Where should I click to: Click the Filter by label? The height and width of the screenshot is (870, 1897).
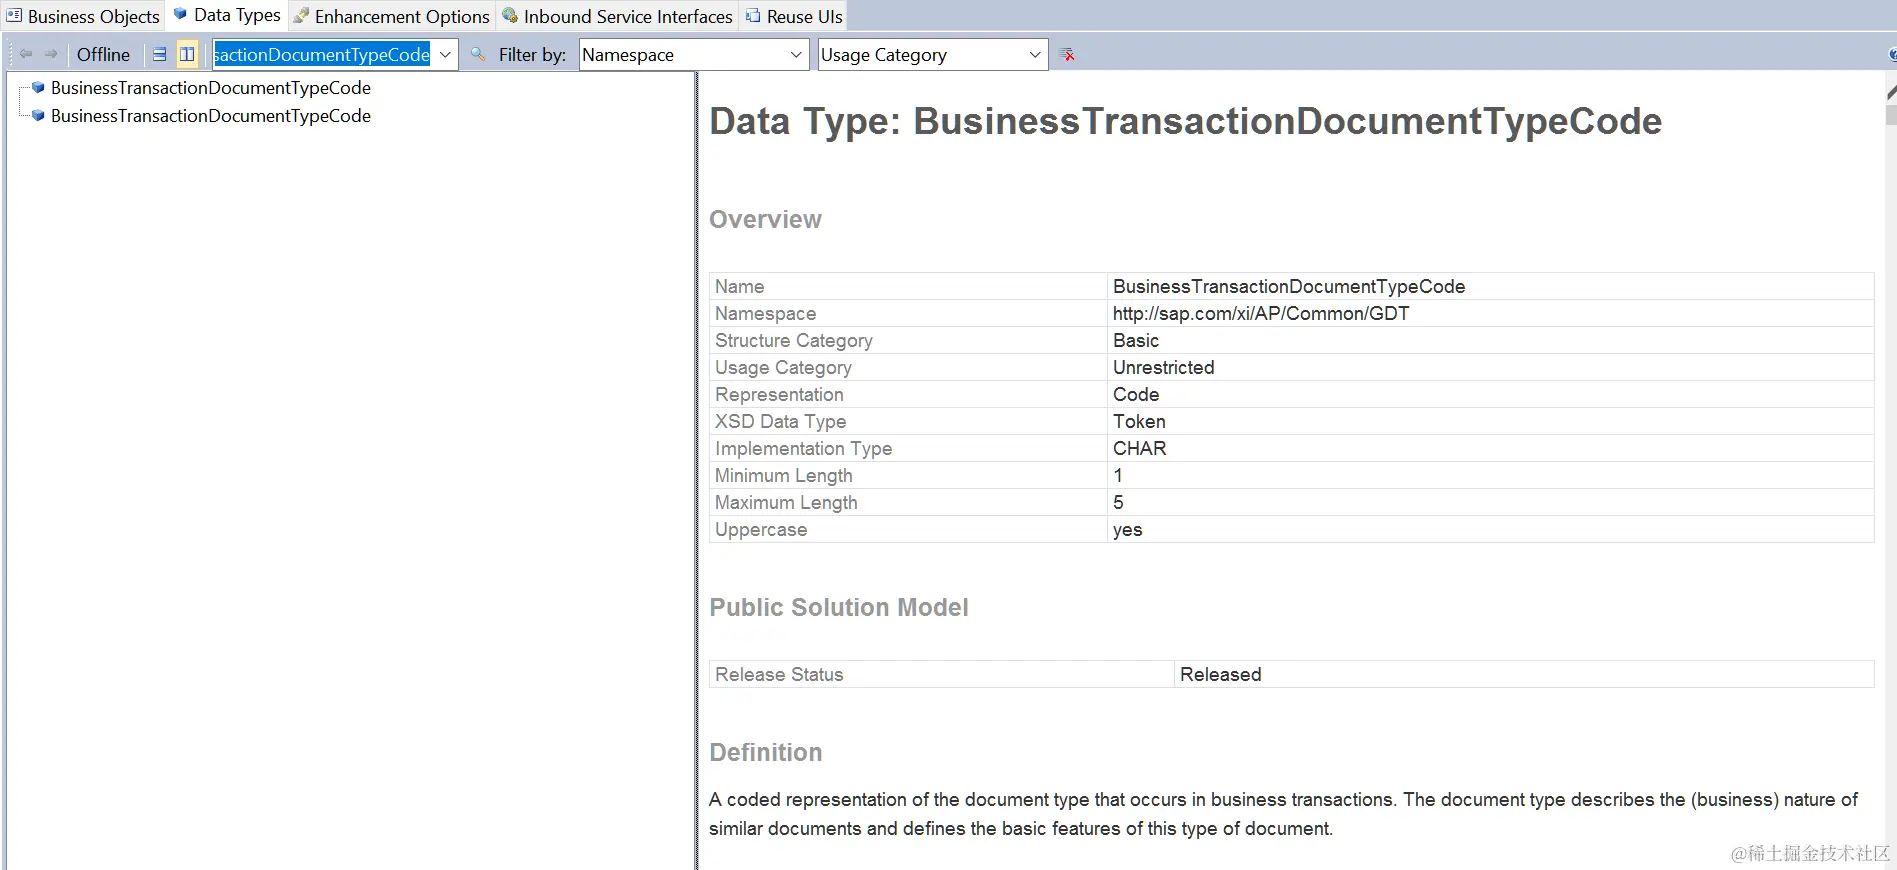[x=532, y=54]
